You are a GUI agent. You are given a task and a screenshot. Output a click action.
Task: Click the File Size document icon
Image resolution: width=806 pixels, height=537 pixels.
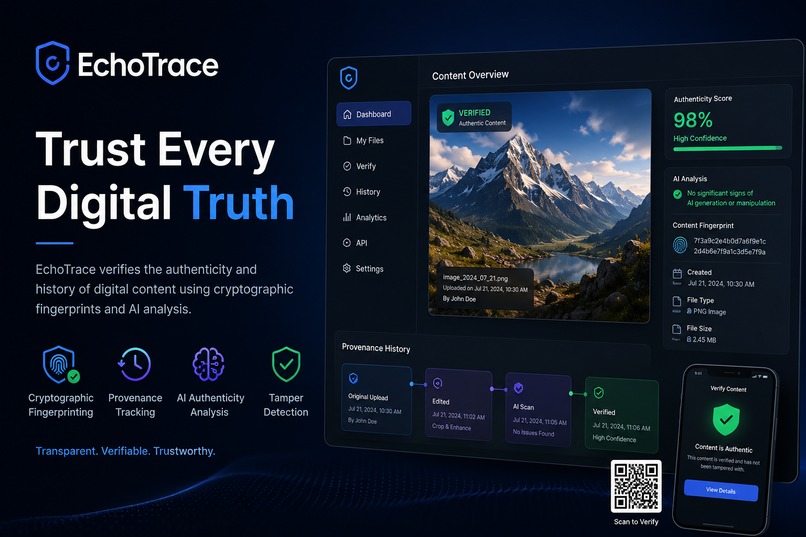677,329
